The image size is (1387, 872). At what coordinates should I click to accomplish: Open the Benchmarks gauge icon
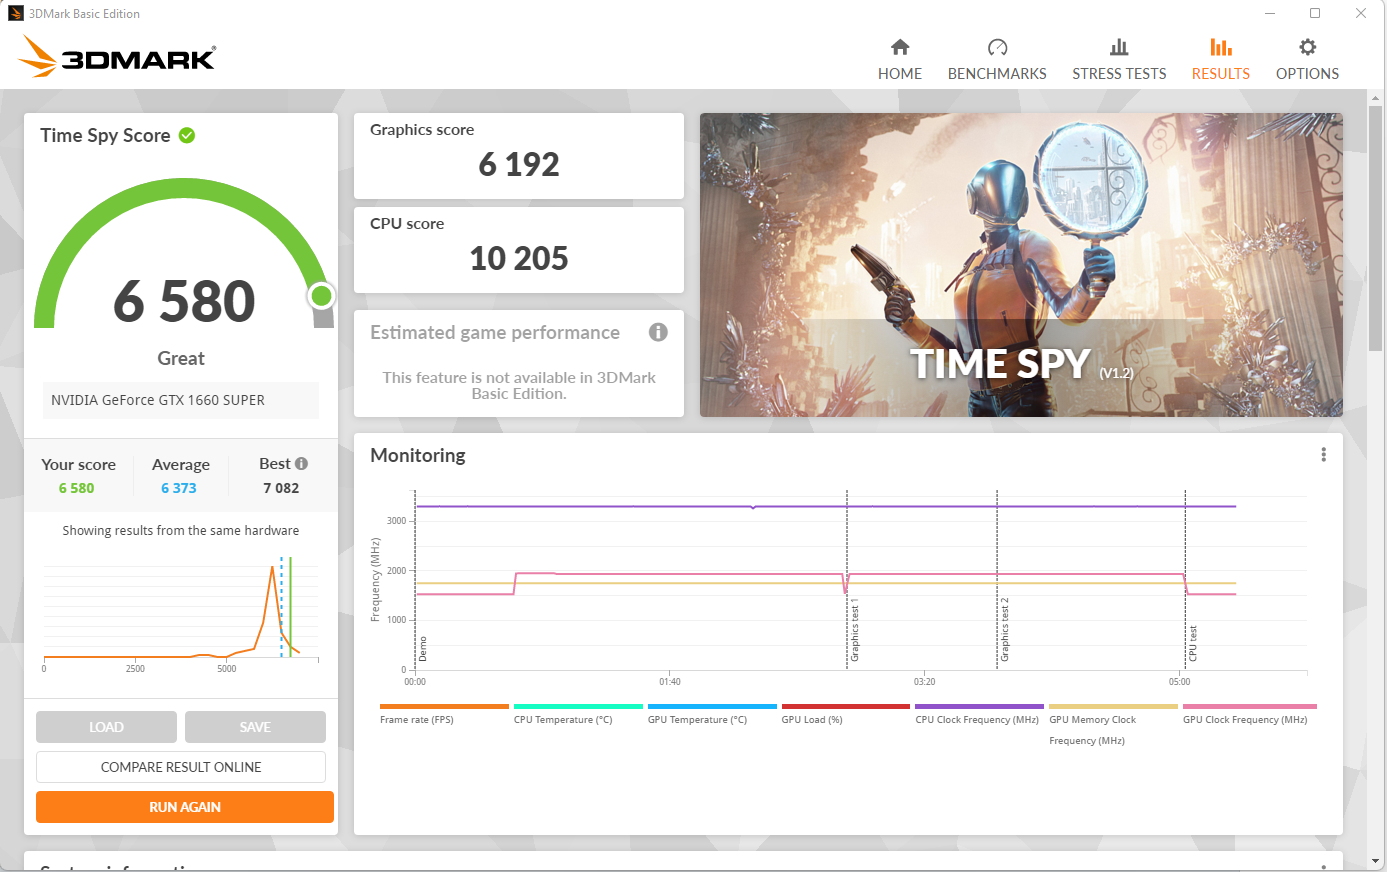pos(997,47)
